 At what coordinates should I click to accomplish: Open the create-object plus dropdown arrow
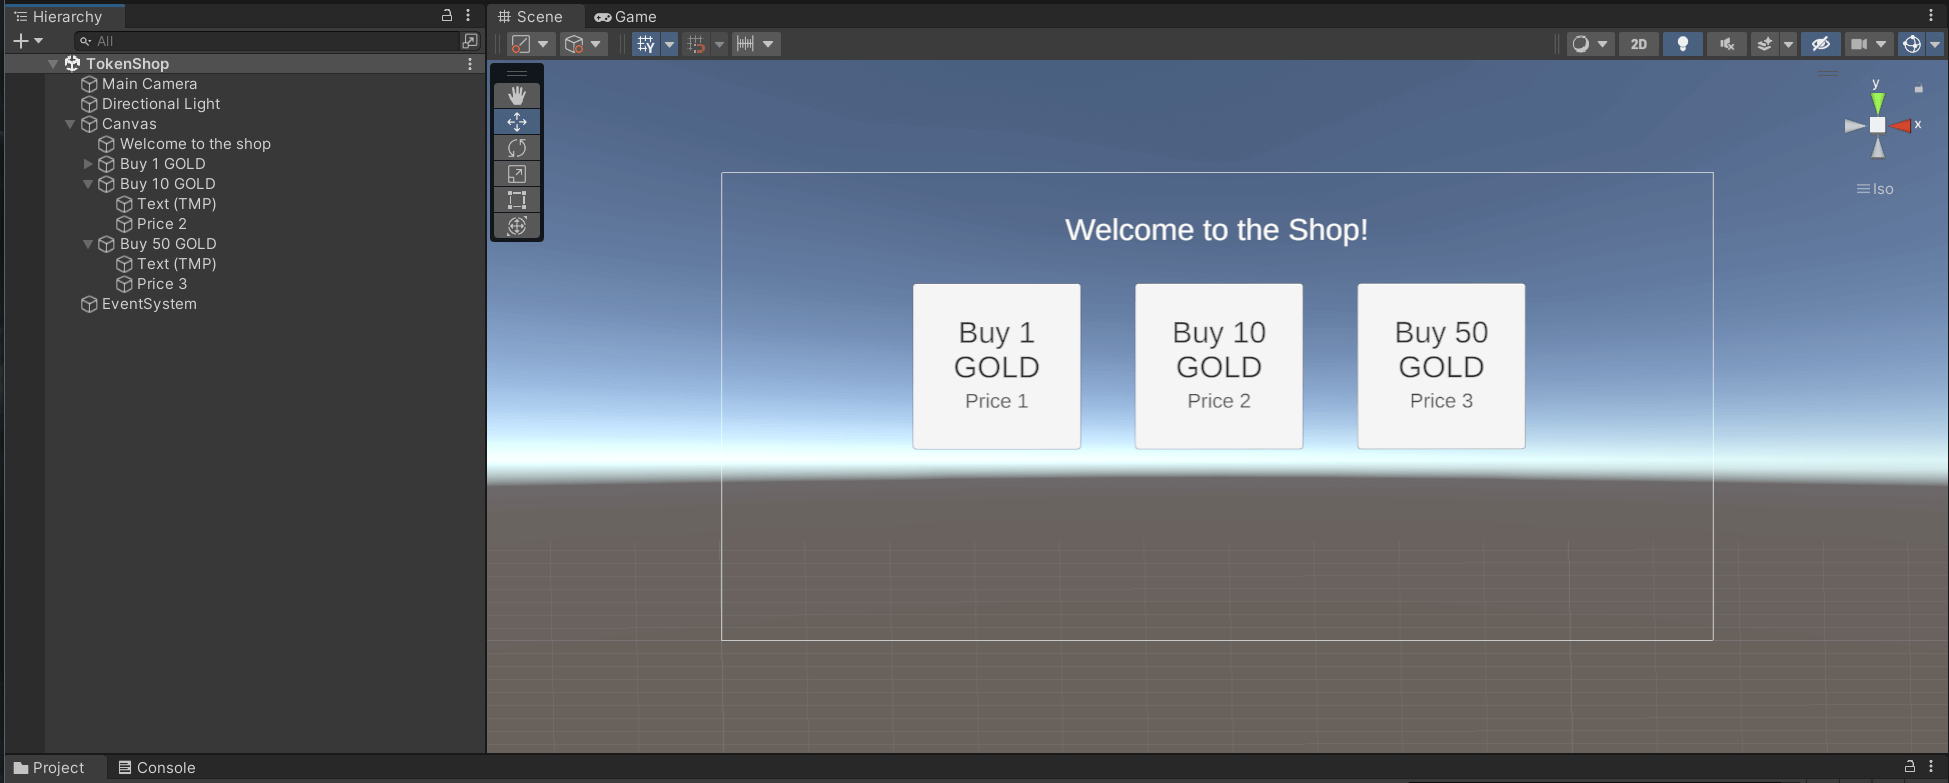pyautogui.click(x=38, y=41)
